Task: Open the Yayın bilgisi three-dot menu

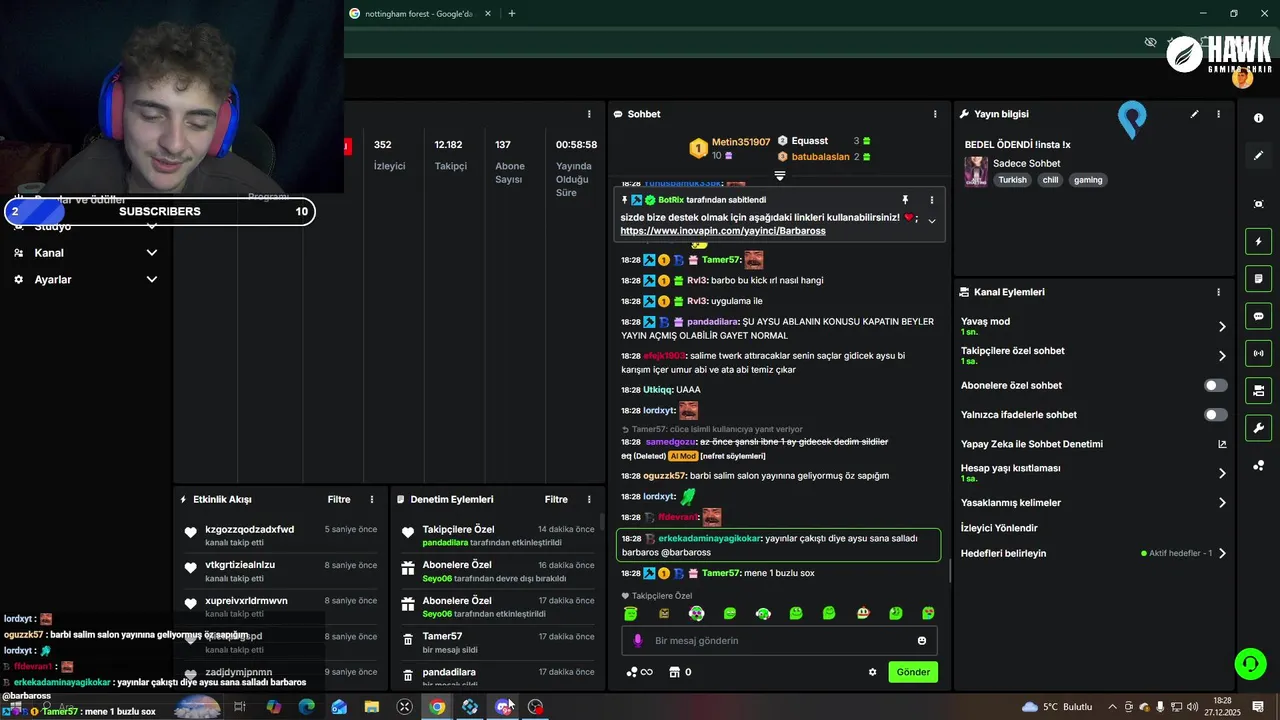Action: click(1218, 114)
